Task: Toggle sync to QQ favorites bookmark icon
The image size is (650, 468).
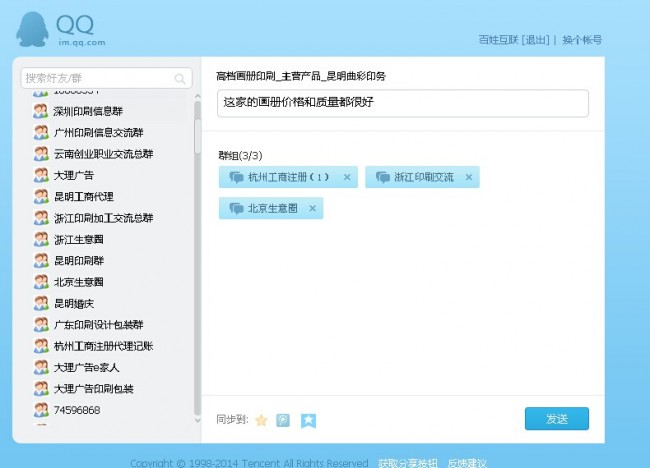Action: tap(308, 420)
